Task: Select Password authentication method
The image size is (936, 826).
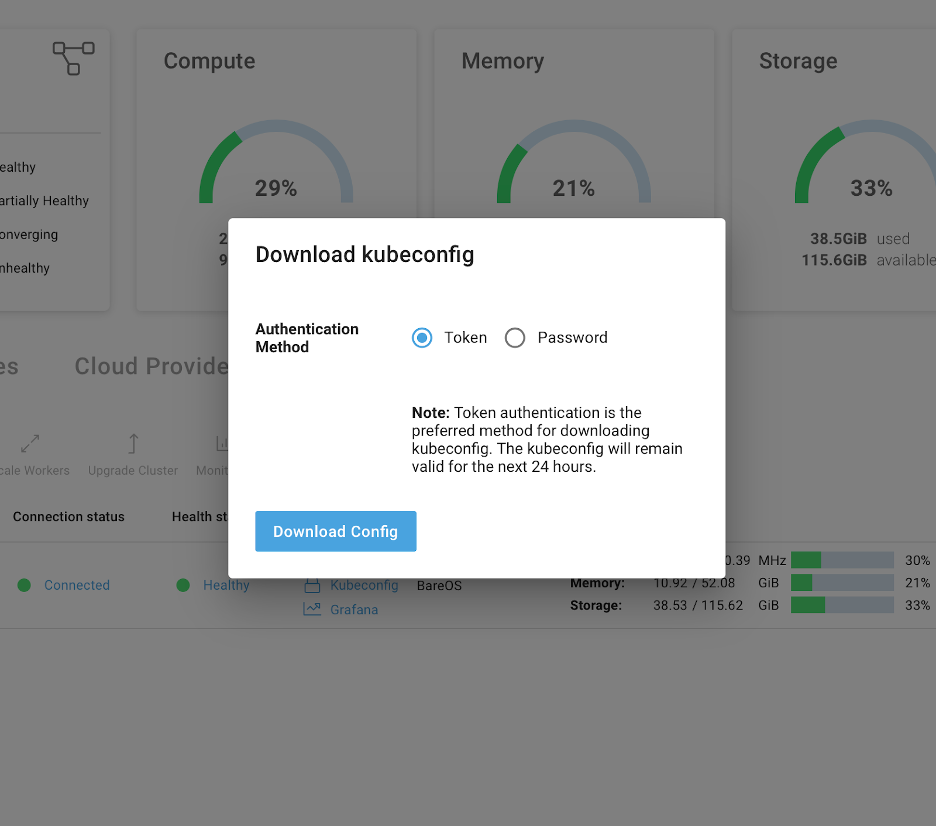Action: (x=515, y=338)
